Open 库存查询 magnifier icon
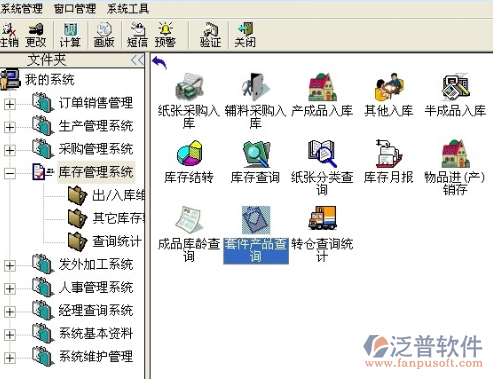The width and height of the screenshot is (493, 379). pyautogui.click(x=256, y=153)
